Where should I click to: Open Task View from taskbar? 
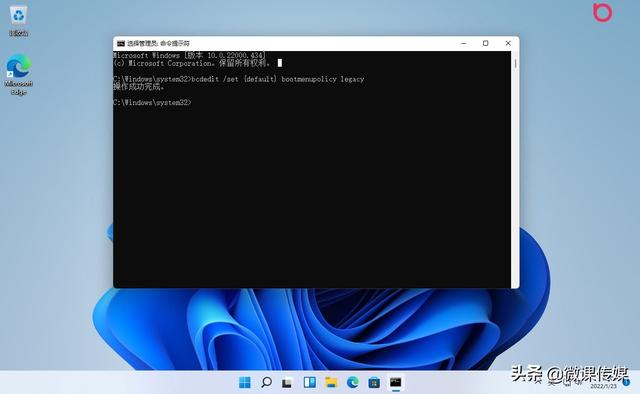(x=287, y=383)
